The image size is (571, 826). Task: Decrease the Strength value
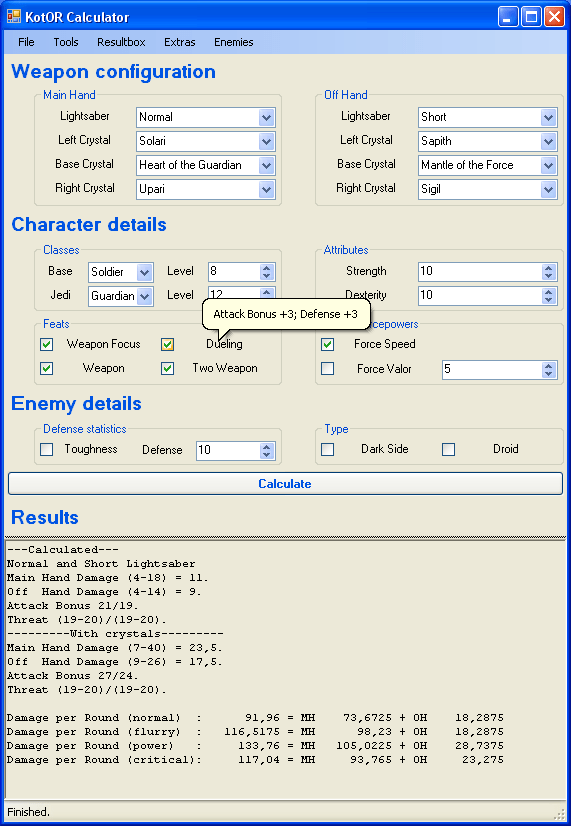pyautogui.click(x=549, y=276)
